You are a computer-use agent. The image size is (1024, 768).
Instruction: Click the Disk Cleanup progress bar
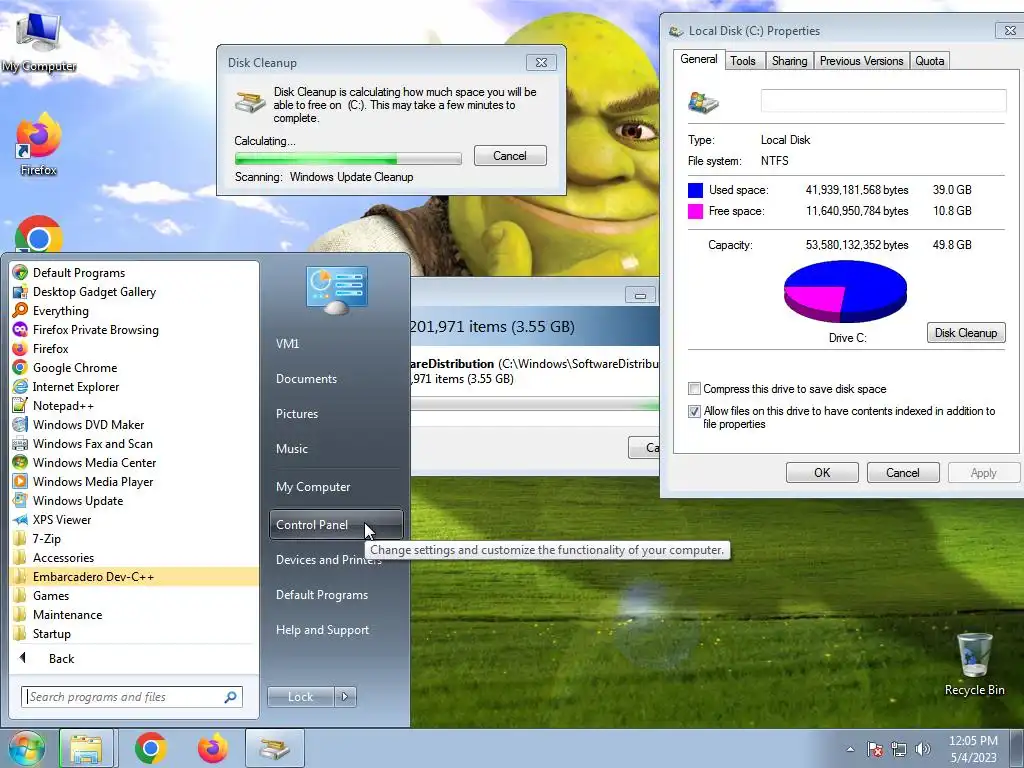[348, 158]
